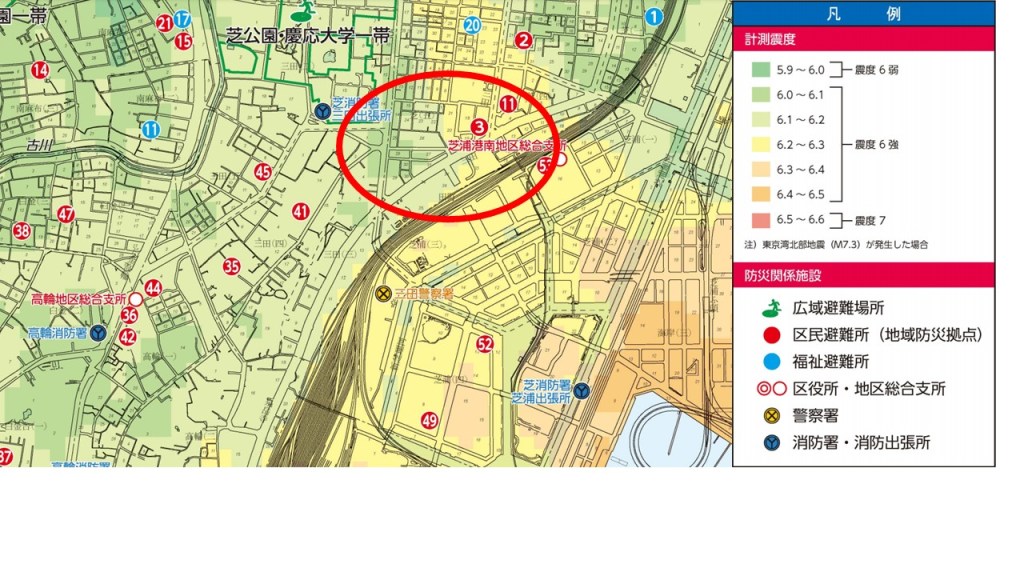Click the 高輪地区総合支所 office circle marker
The height and width of the screenshot is (576, 1024).
(x=135, y=298)
